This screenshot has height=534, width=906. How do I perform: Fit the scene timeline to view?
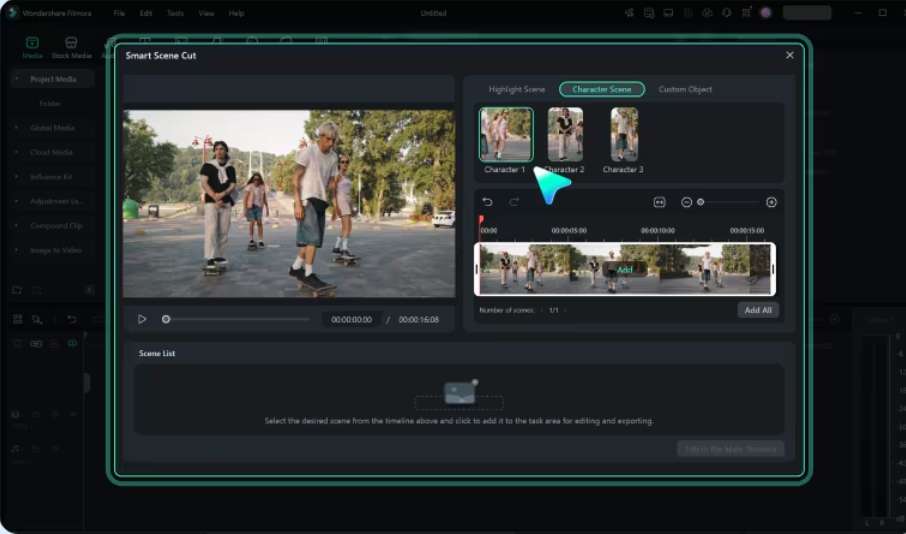[659, 202]
